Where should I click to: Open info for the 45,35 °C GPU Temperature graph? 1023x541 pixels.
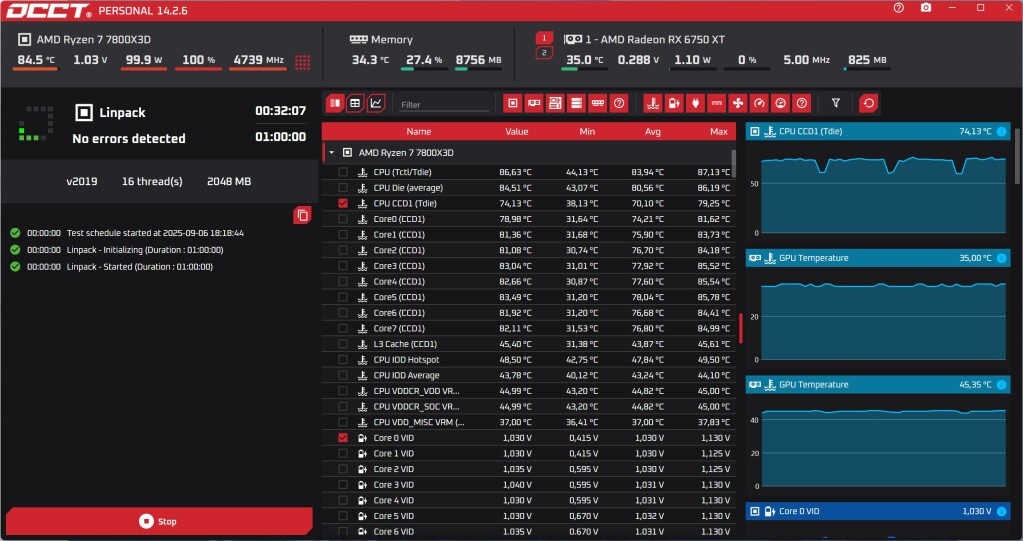[1001, 384]
